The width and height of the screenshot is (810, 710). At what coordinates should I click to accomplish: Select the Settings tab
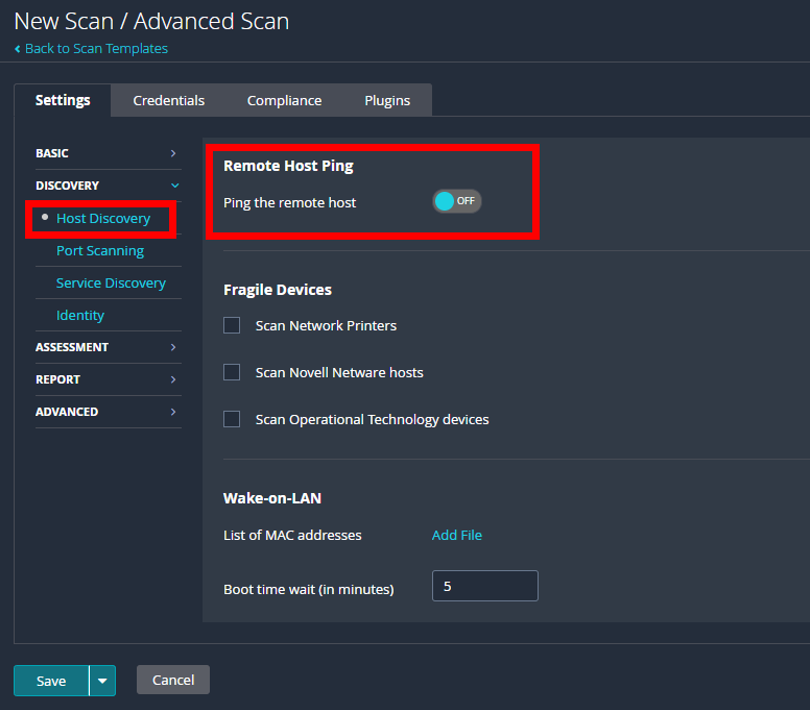(62, 100)
